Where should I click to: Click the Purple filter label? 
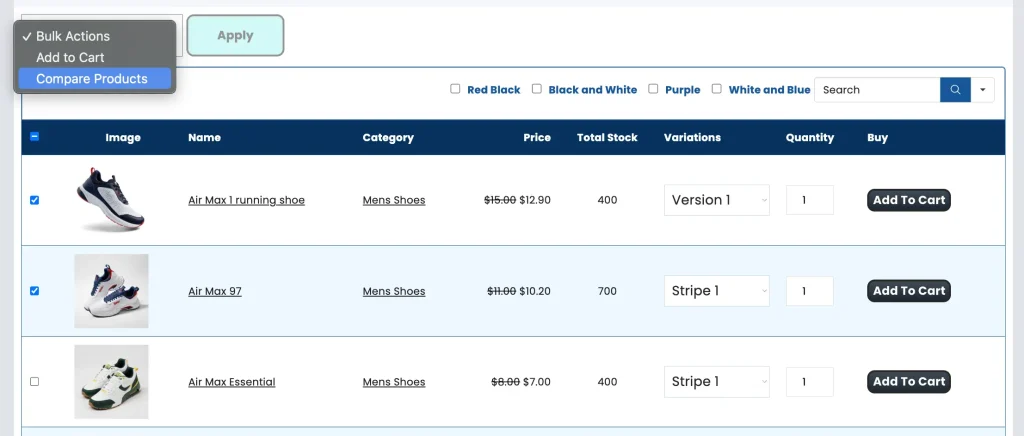click(x=682, y=90)
